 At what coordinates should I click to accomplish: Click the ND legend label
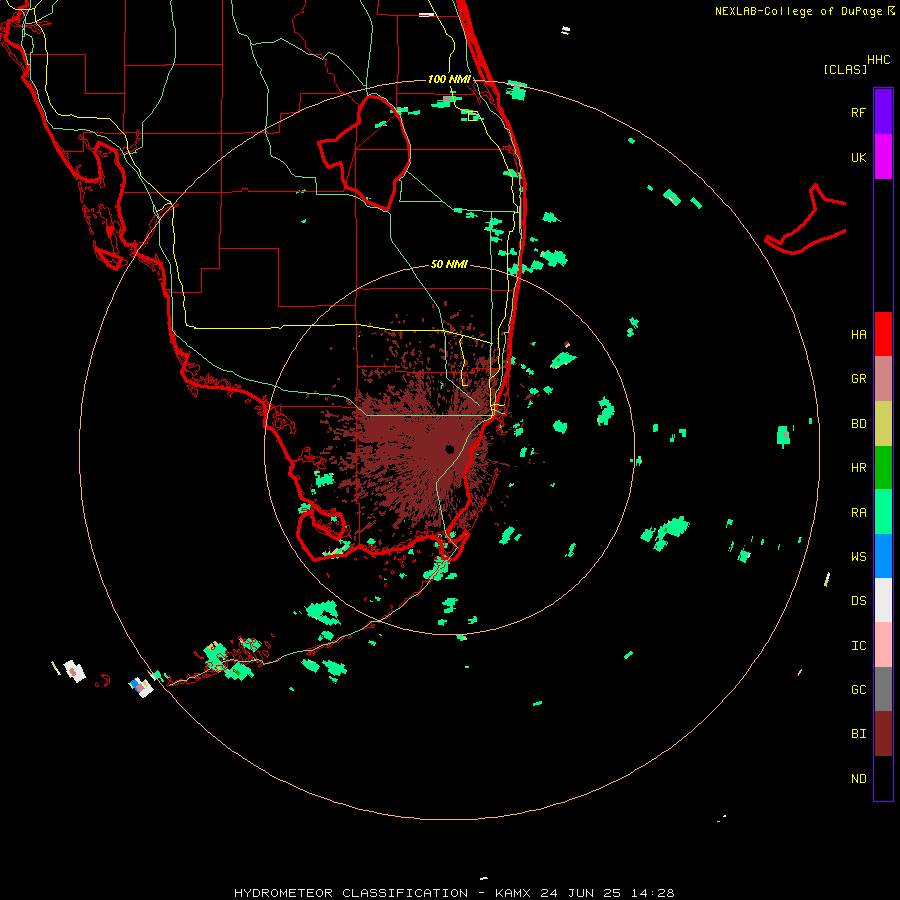858,778
